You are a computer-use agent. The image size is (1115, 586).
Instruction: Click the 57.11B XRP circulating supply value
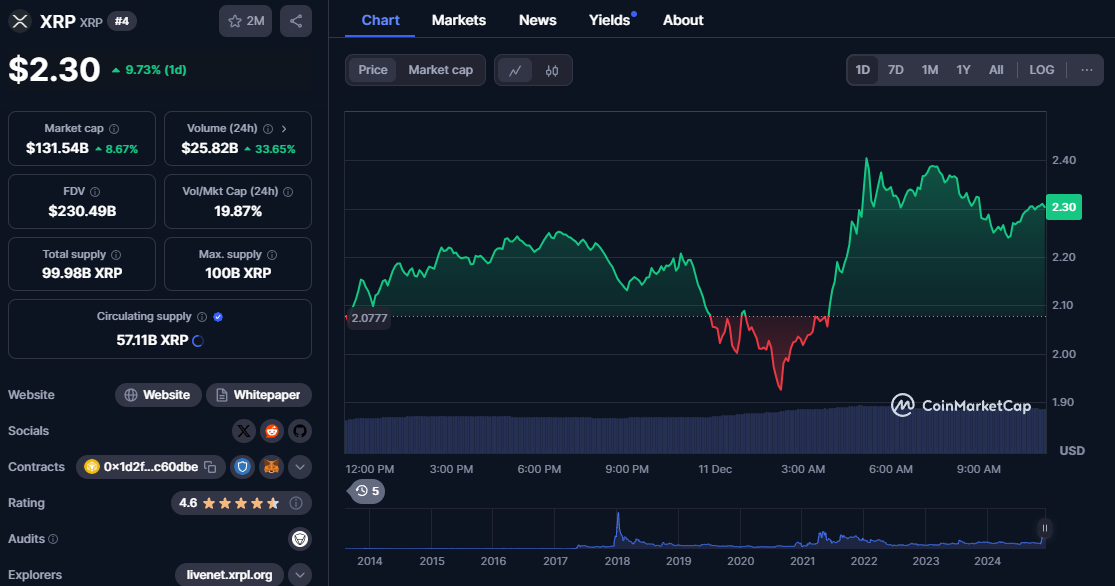coord(152,341)
